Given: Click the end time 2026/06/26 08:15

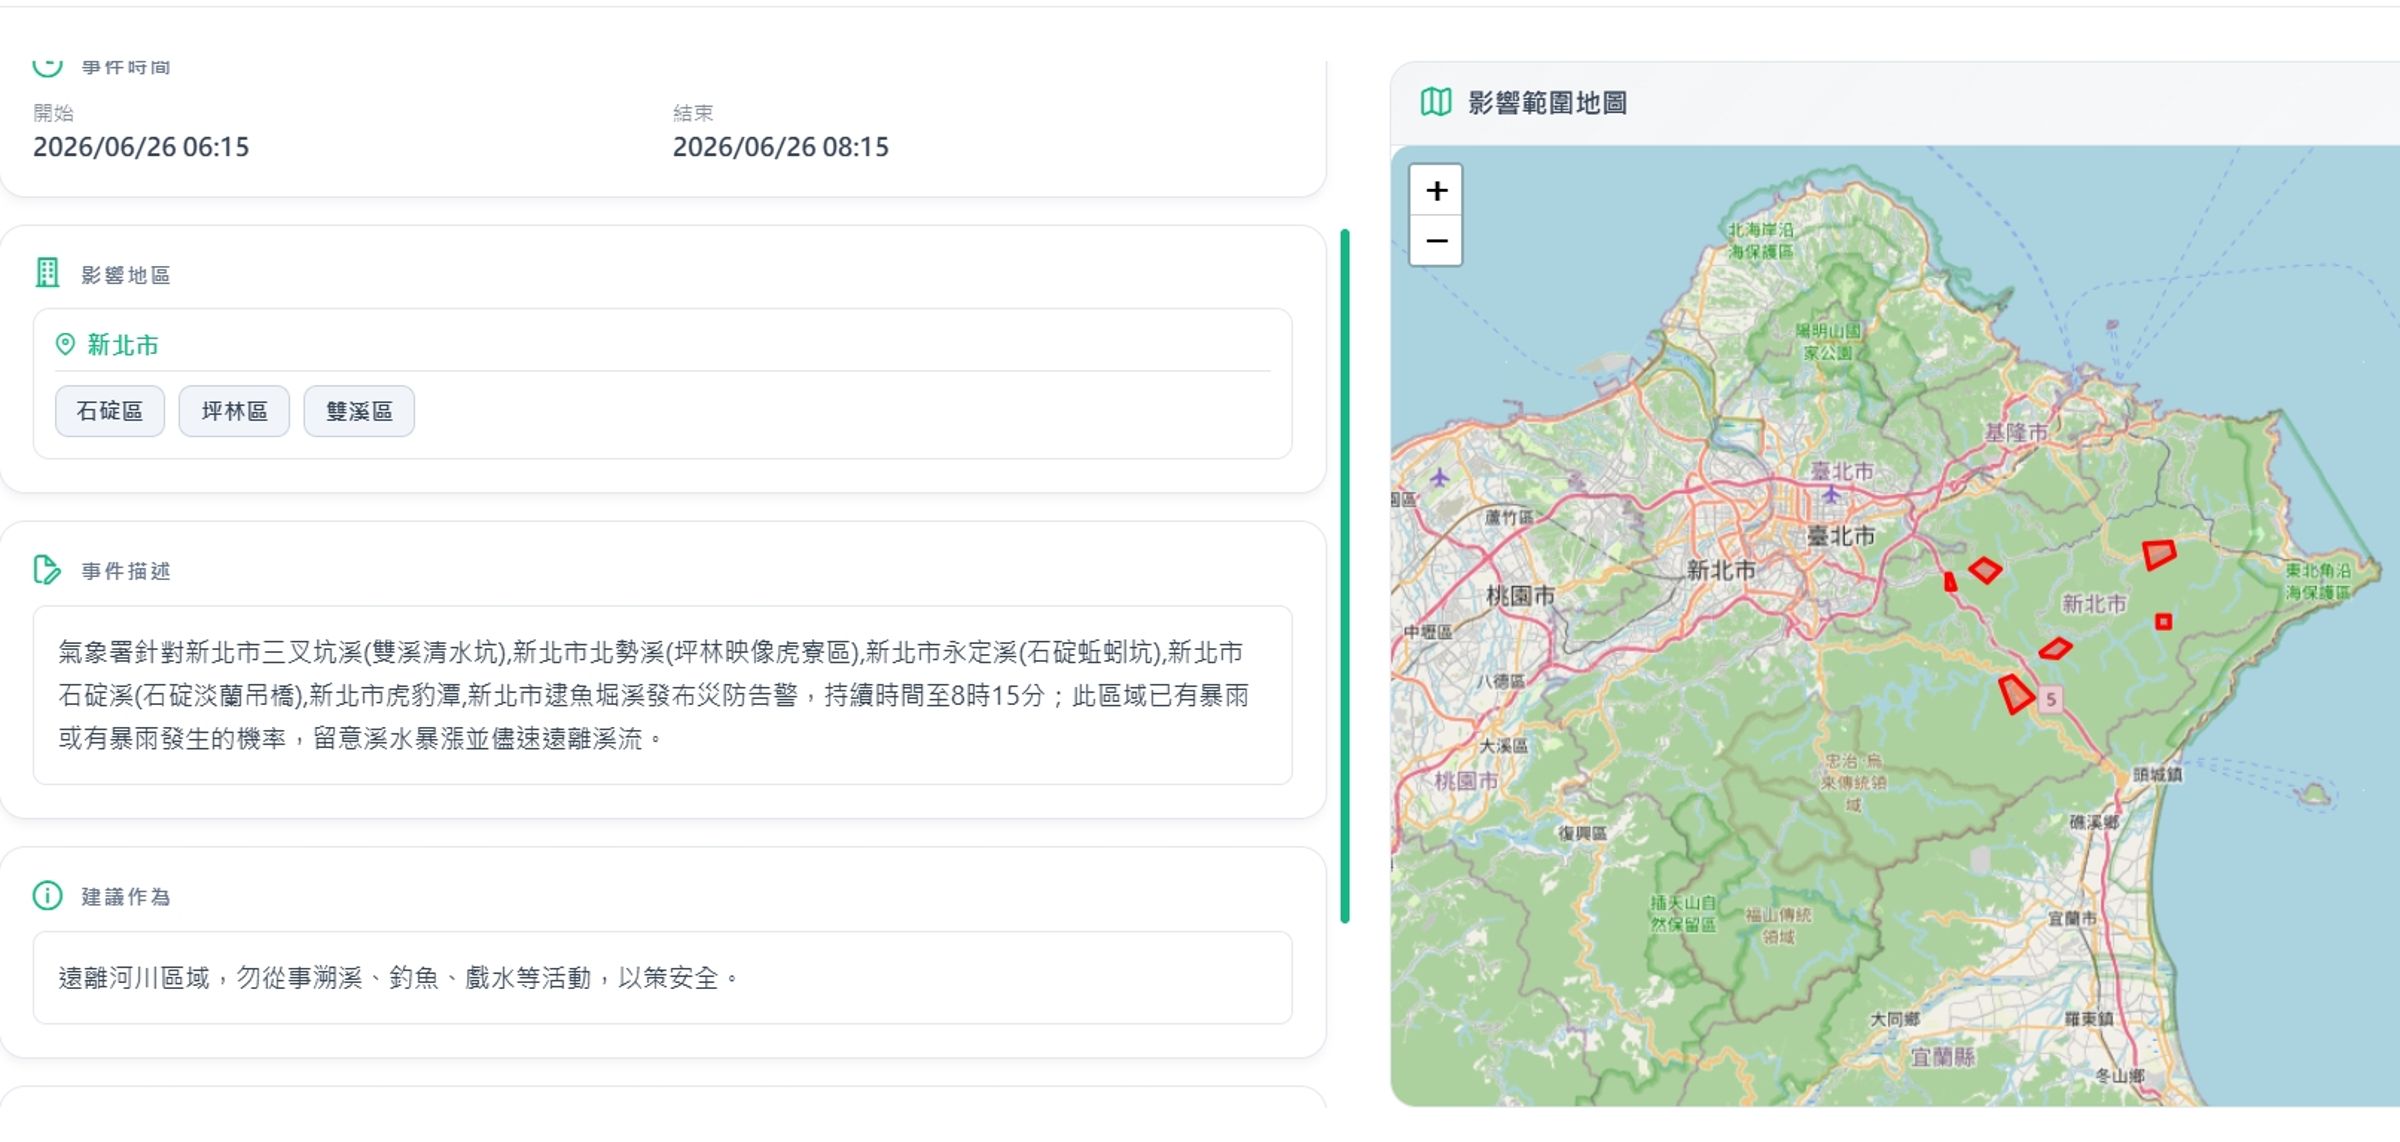Looking at the screenshot, I should (x=780, y=147).
